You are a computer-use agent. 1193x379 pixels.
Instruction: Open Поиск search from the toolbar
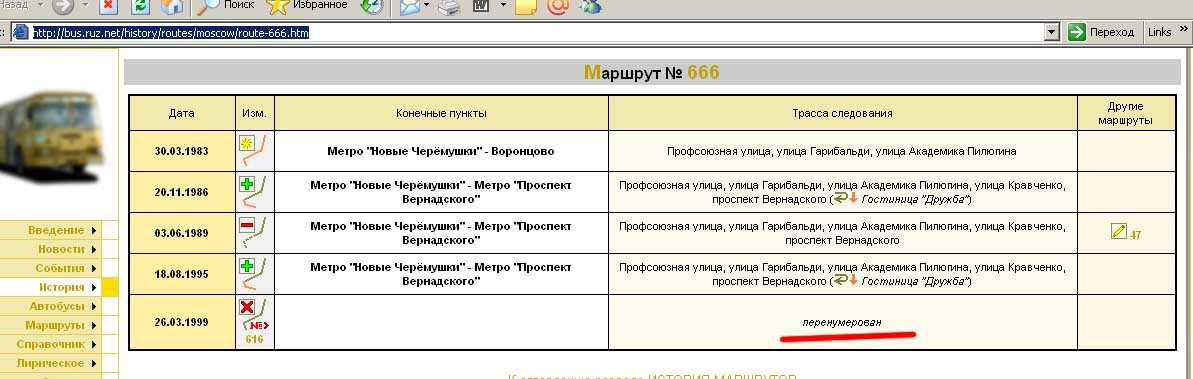coord(225,6)
